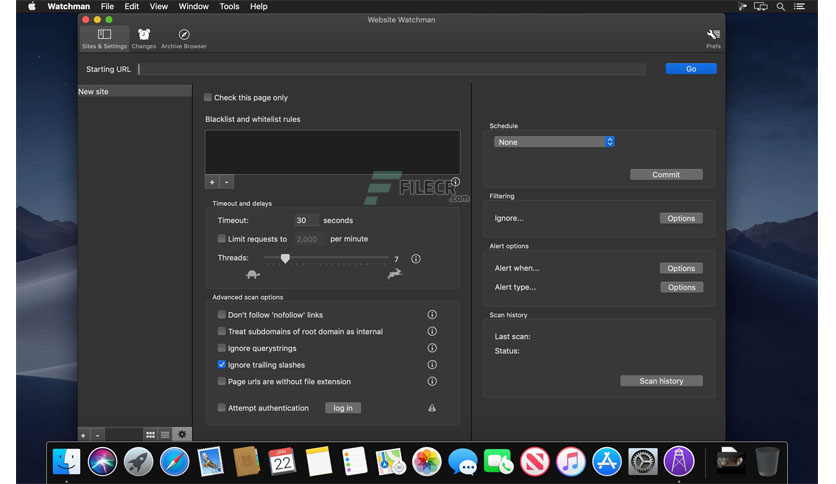Click the blacklist and whitelist rules box
Screen dimensions: 836x484
[333, 152]
